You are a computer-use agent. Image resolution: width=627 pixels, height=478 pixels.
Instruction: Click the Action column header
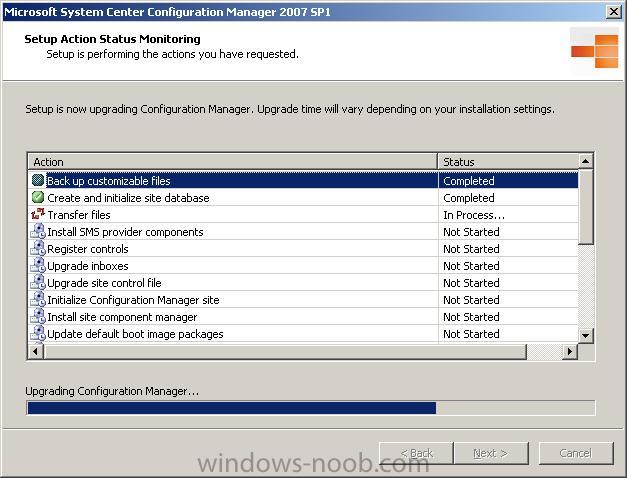tap(233, 162)
